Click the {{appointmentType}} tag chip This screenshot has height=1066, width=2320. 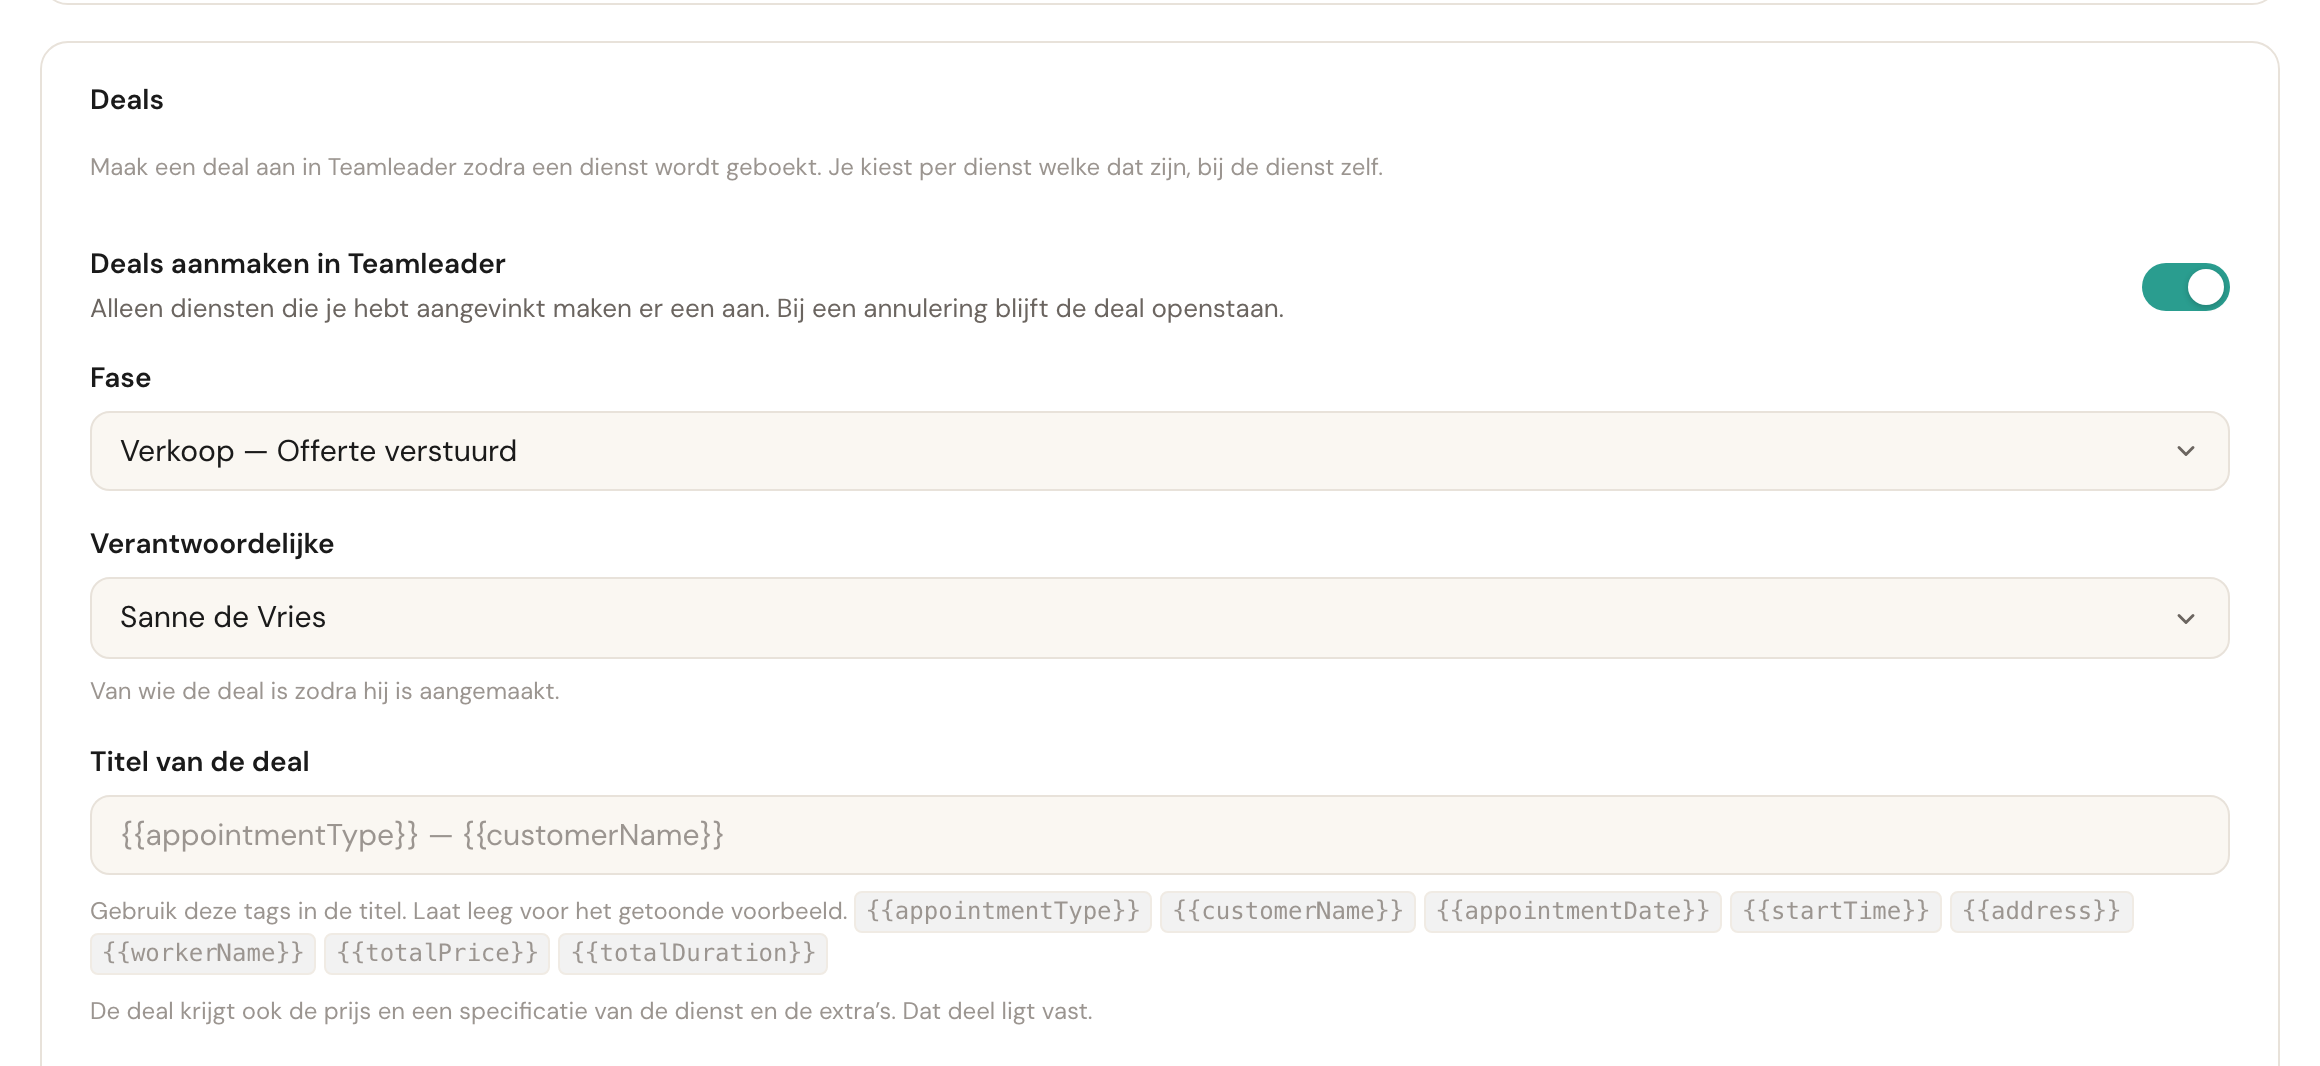click(1003, 911)
